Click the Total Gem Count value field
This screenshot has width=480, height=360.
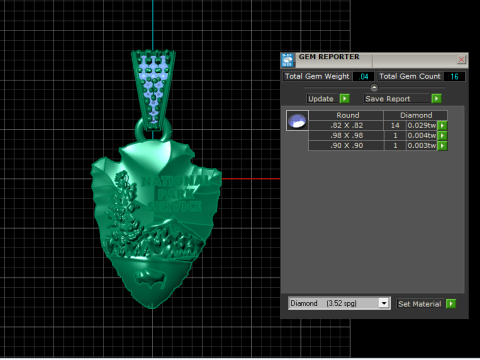(454, 77)
